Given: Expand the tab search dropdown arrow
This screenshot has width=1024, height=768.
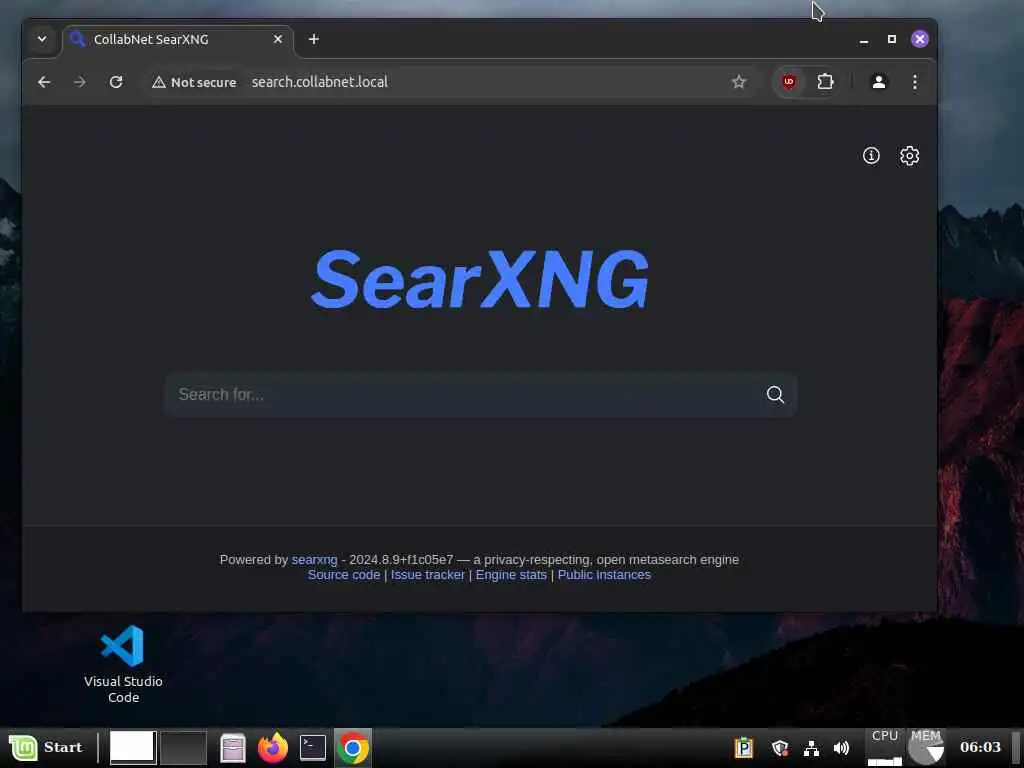Looking at the screenshot, I should pyautogui.click(x=42, y=39).
